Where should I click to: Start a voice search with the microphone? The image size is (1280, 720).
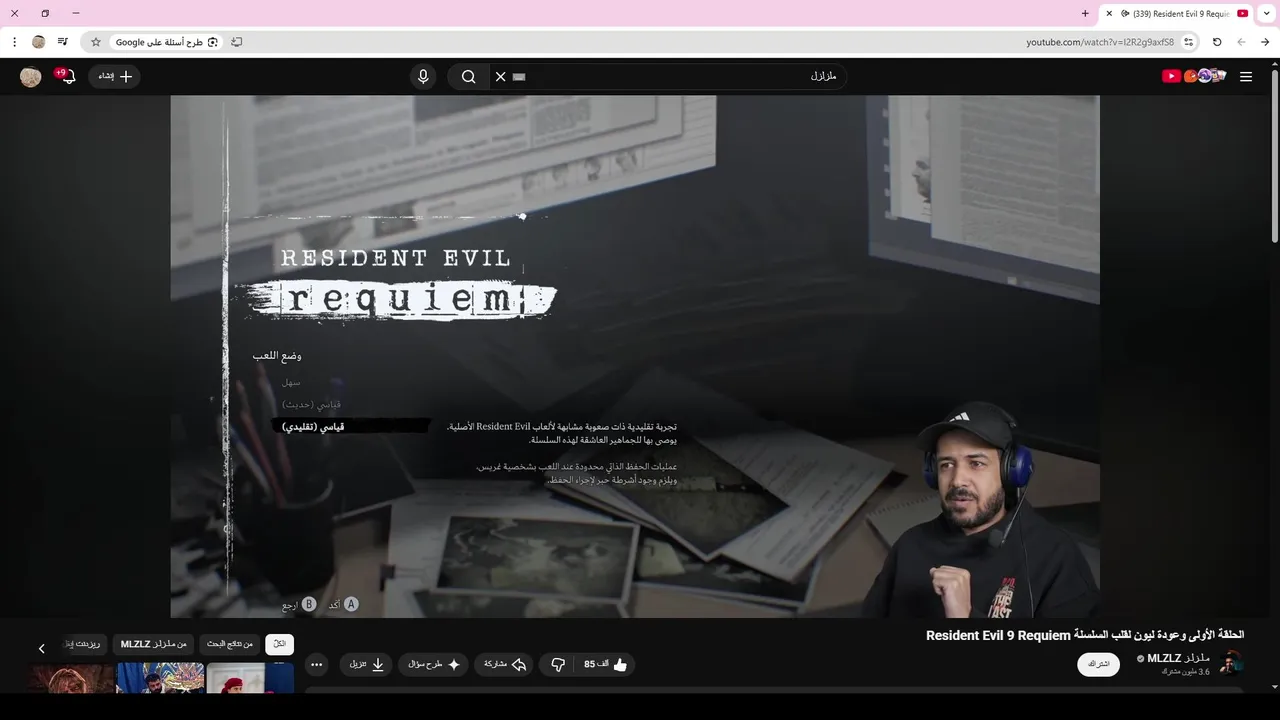coord(423,77)
